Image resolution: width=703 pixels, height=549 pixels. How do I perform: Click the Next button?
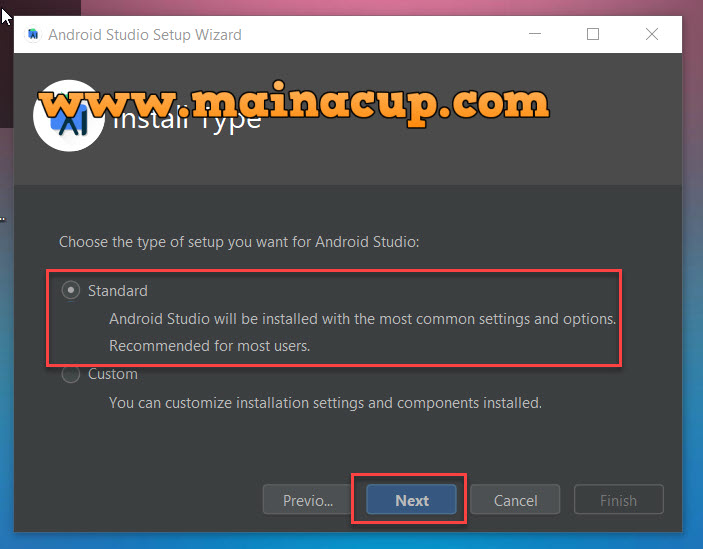click(411, 500)
